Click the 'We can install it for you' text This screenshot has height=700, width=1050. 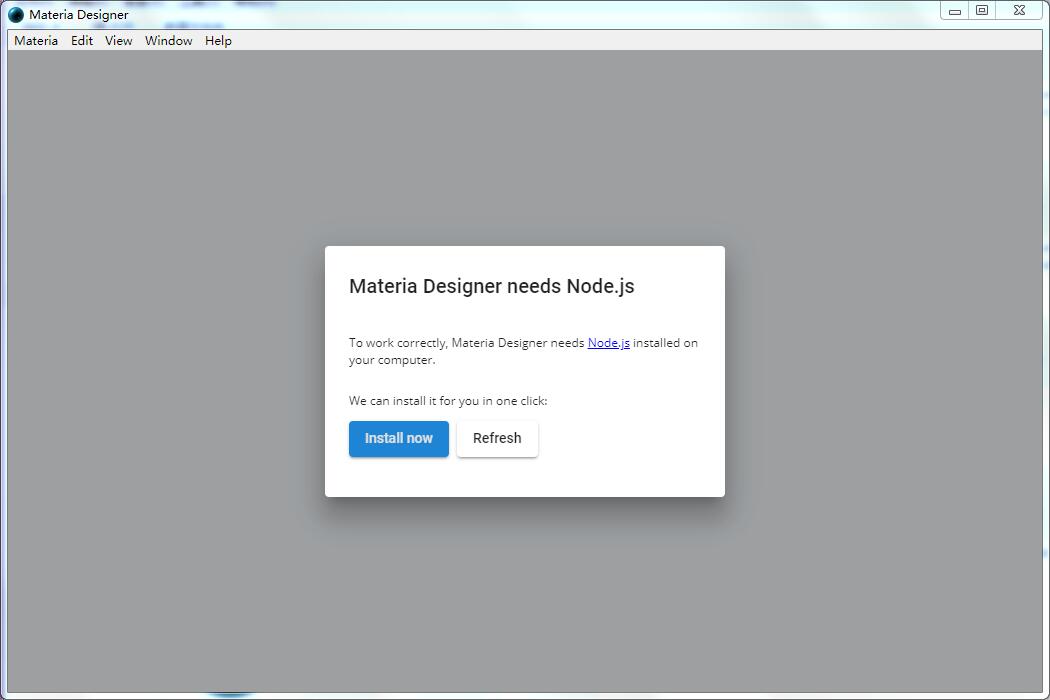(x=448, y=401)
